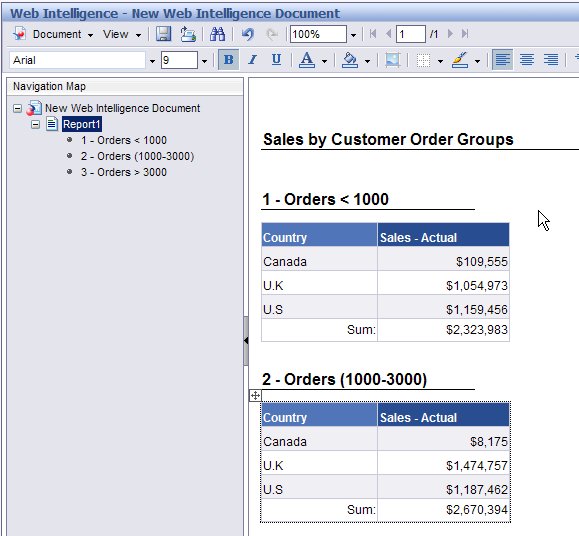Toggle Underline formatting
This screenshot has width=579, height=536.
click(276, 60)
